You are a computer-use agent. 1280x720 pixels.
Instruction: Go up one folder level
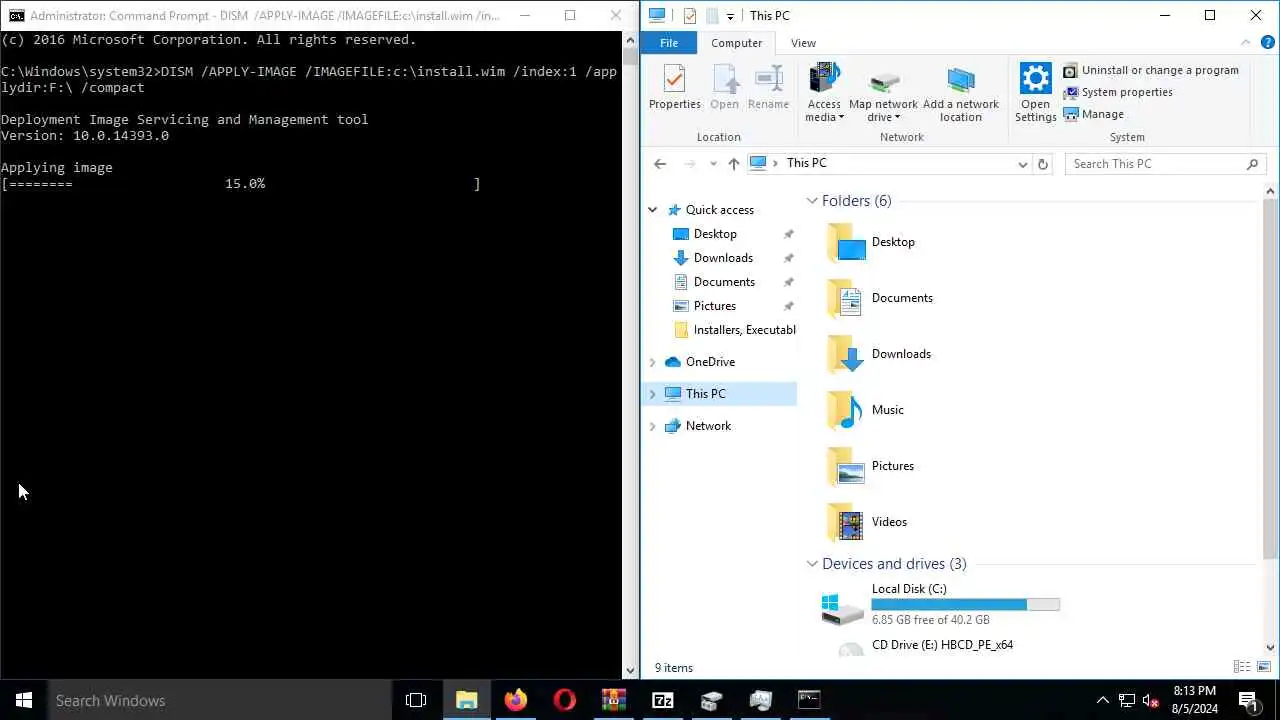click(734, 164)
